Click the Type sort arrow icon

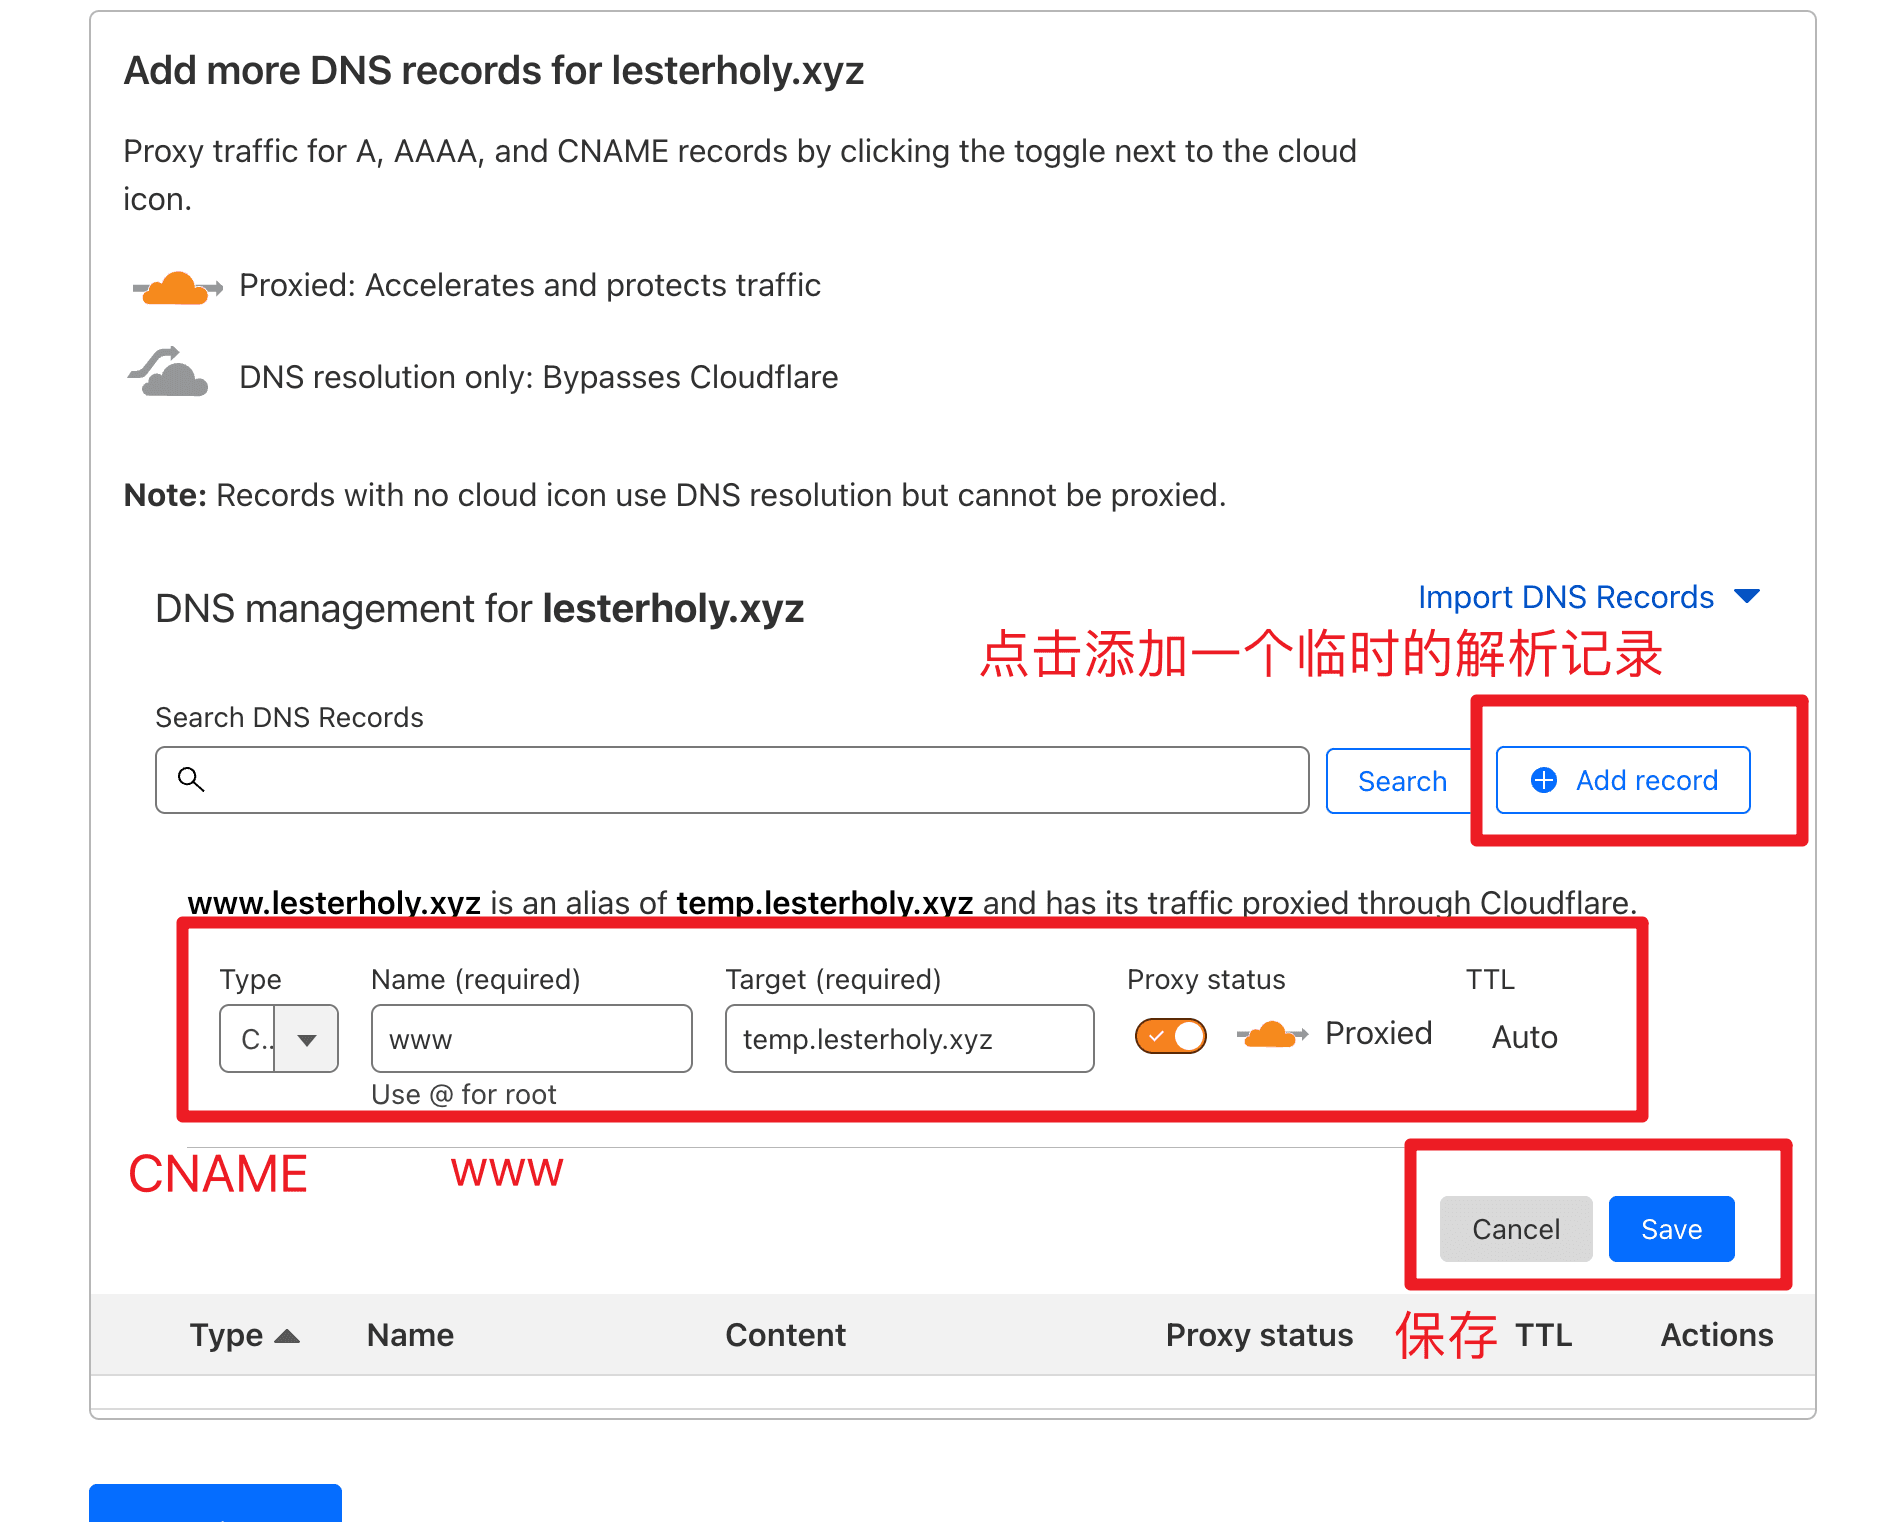coord(287,1336)
